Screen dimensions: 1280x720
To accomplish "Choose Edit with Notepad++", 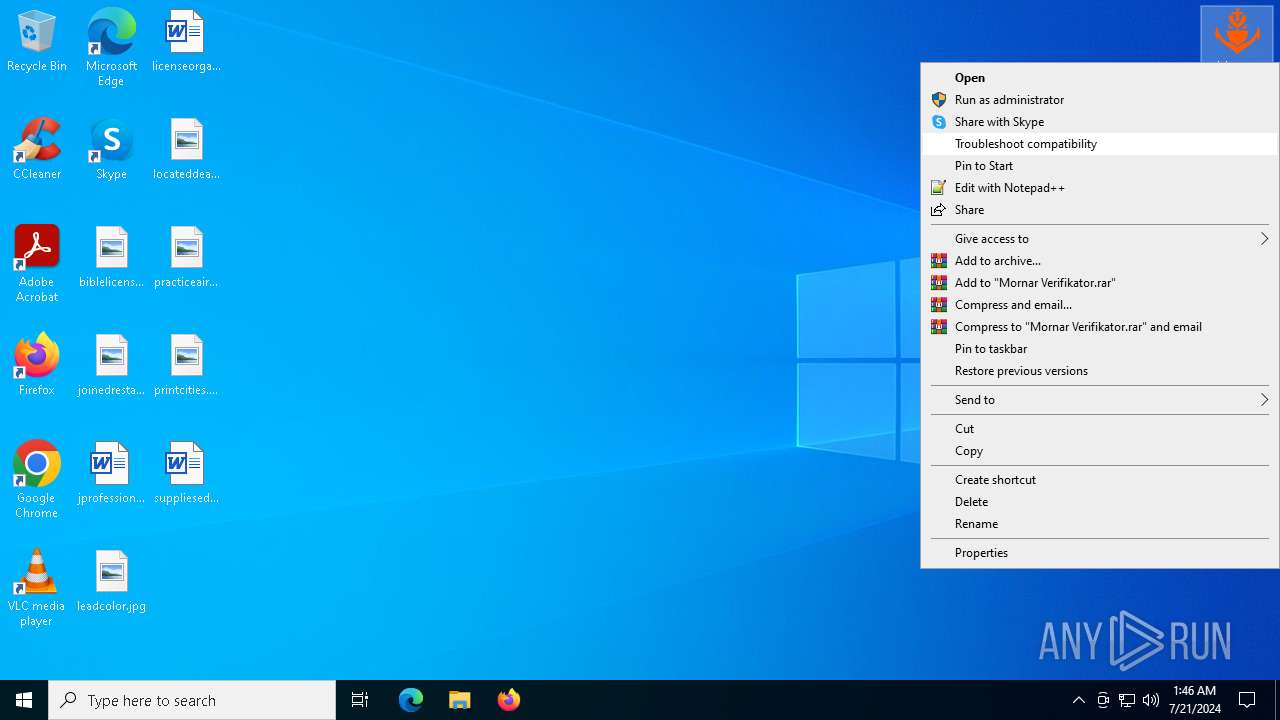I will tap(1100, 188).
